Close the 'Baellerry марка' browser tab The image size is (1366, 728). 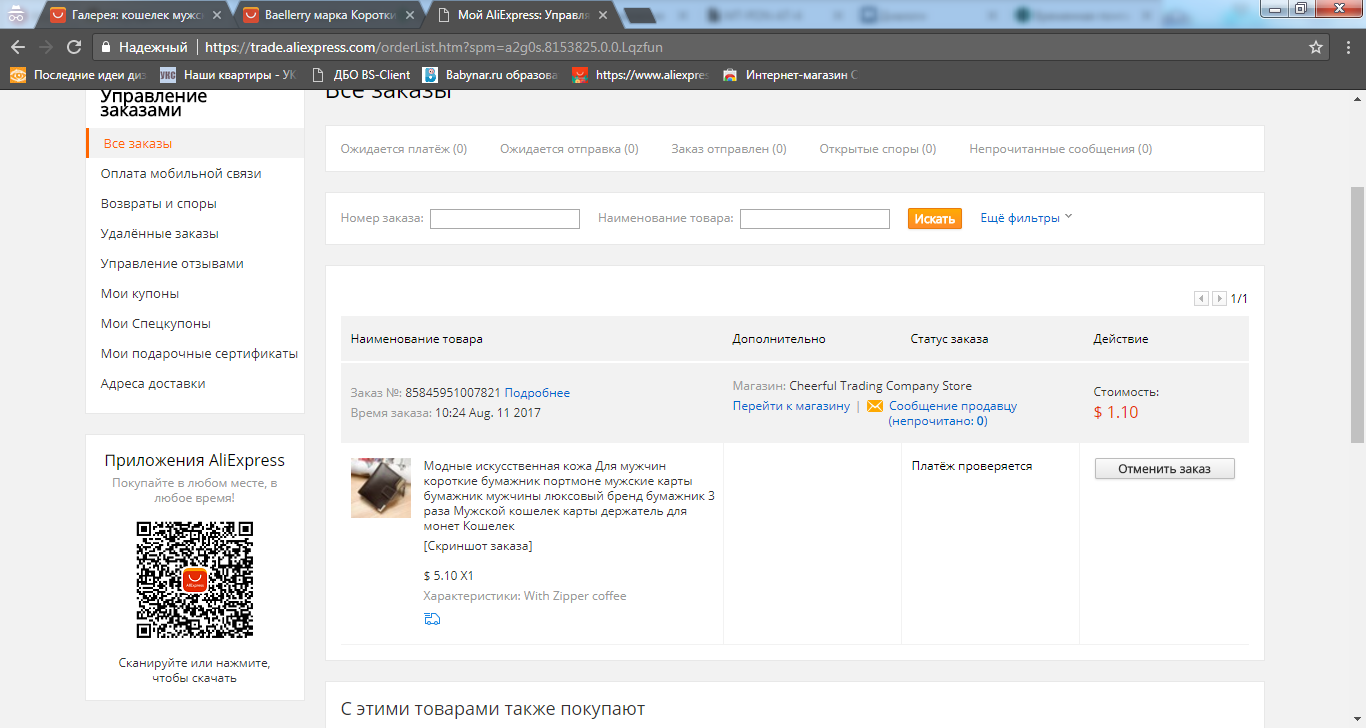point(410,15)
